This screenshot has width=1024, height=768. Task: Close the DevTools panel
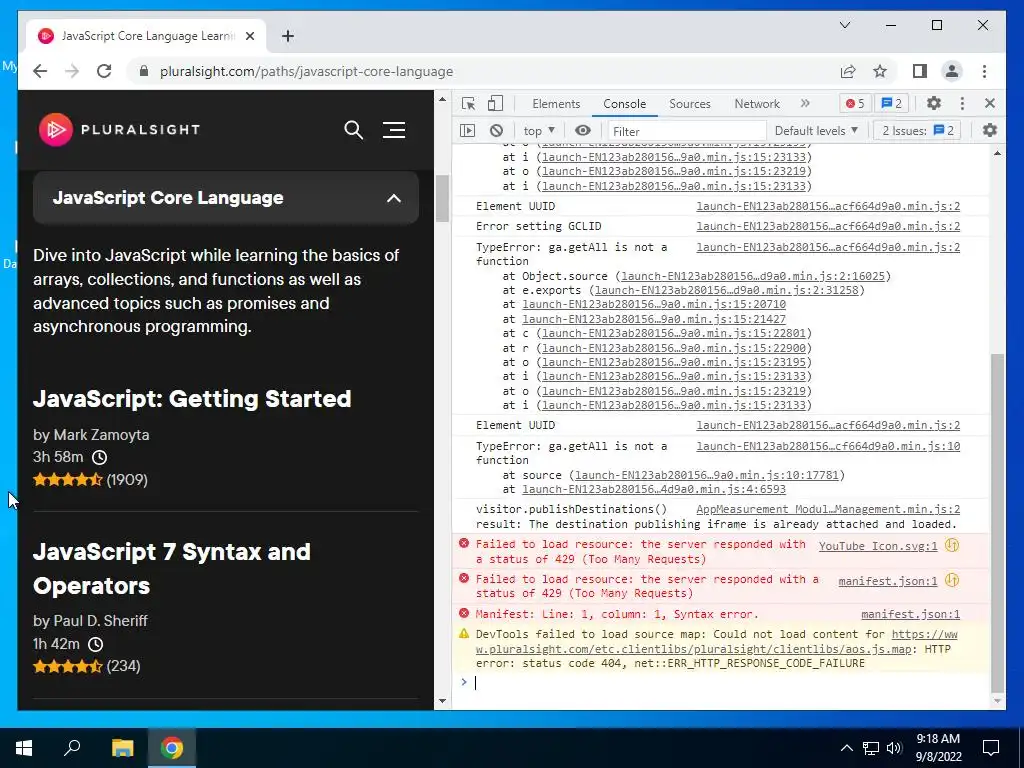(x=990, y=103)
